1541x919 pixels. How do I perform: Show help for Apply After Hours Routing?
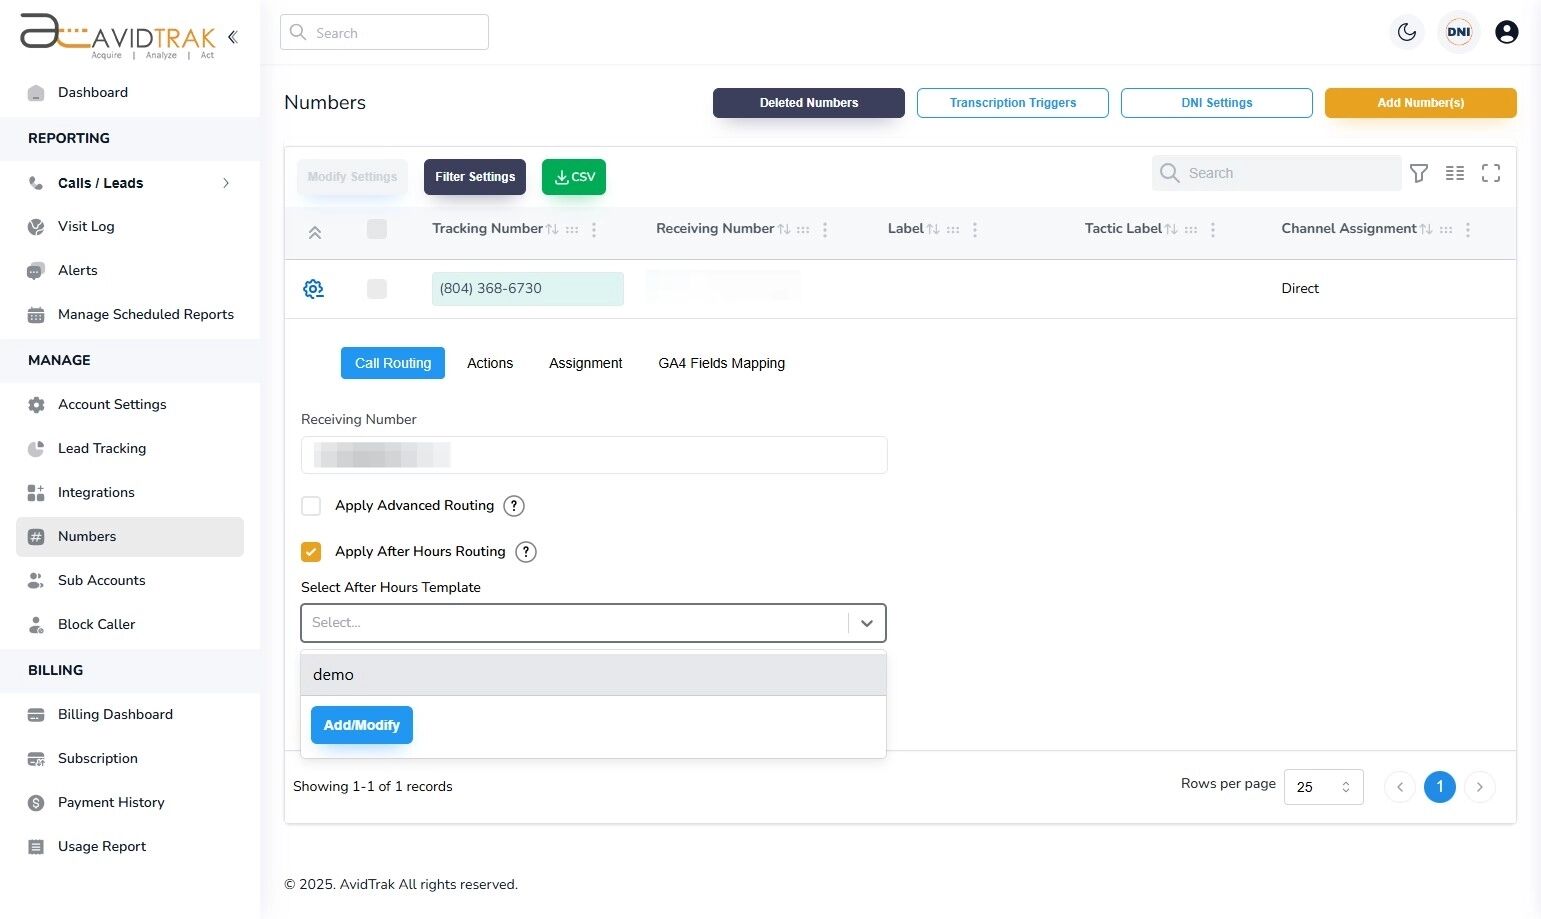(526, 552)
